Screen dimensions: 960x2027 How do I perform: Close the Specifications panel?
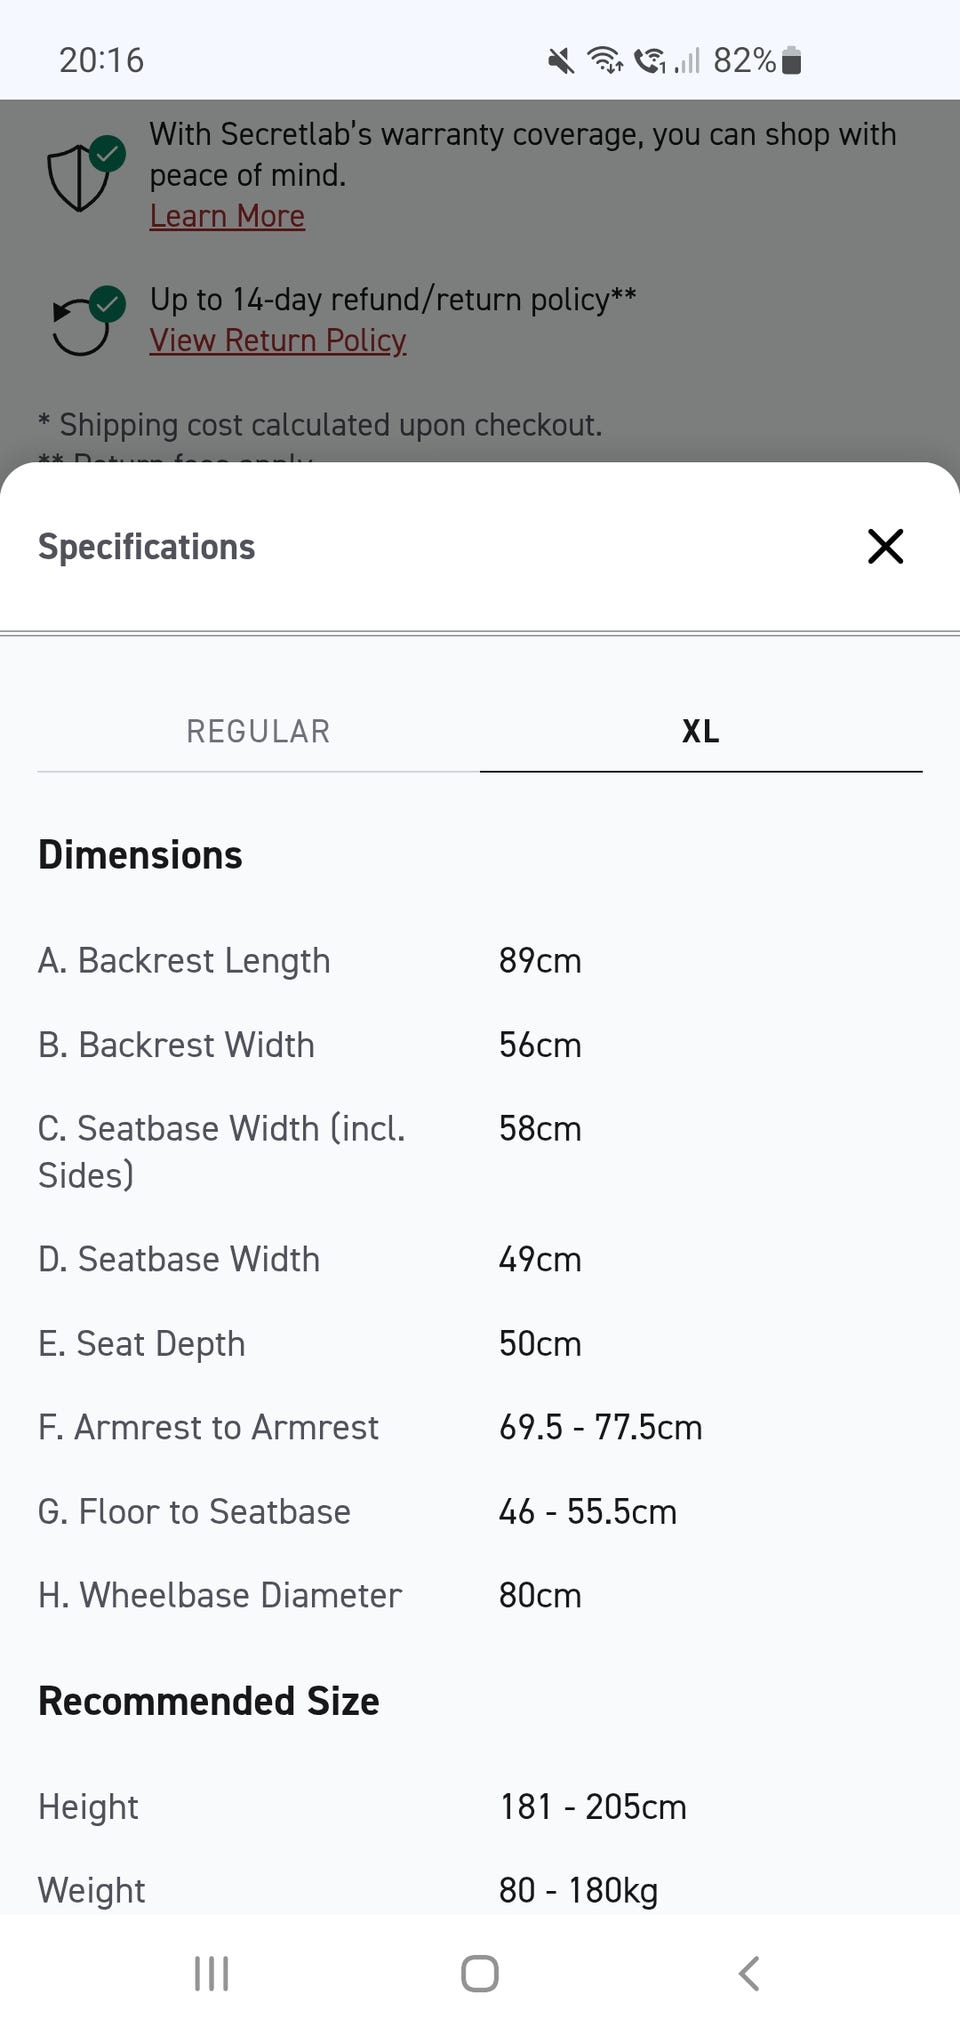coord(885,546)
